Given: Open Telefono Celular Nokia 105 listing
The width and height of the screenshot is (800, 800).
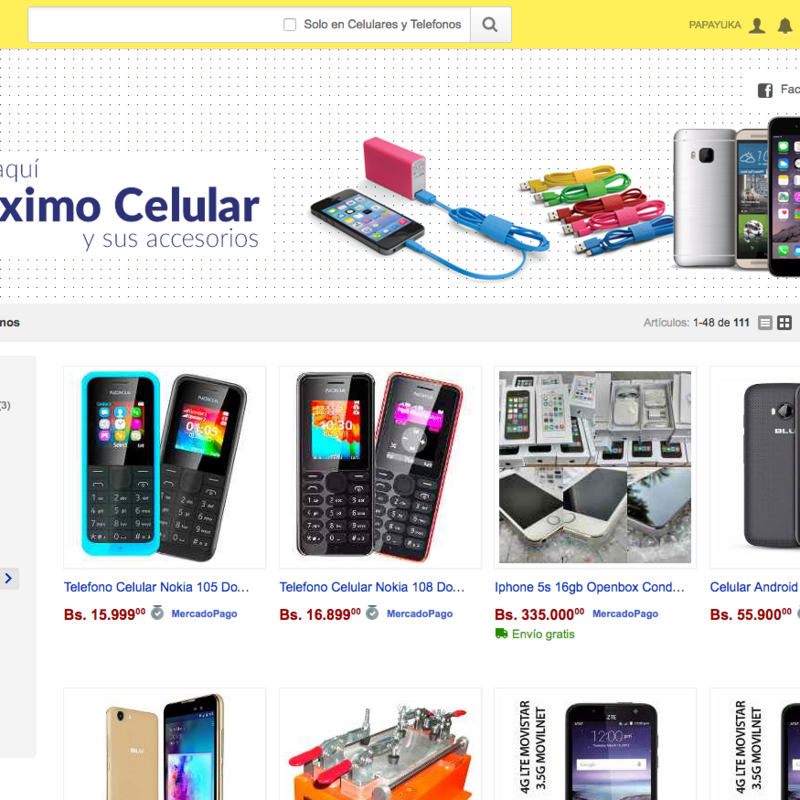Looking at the screenshot, I should point(157,587).
